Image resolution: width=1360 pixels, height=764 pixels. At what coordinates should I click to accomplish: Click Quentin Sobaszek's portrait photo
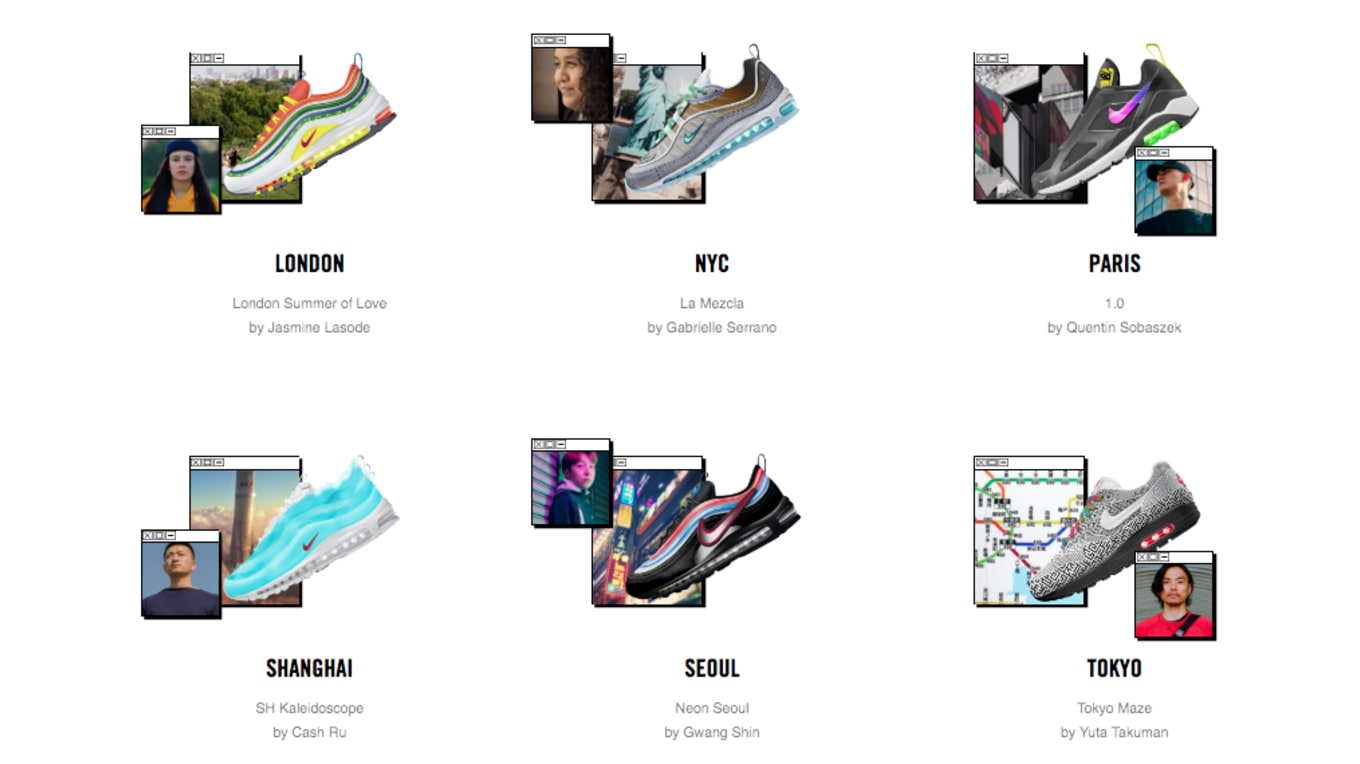(1174, 196)
